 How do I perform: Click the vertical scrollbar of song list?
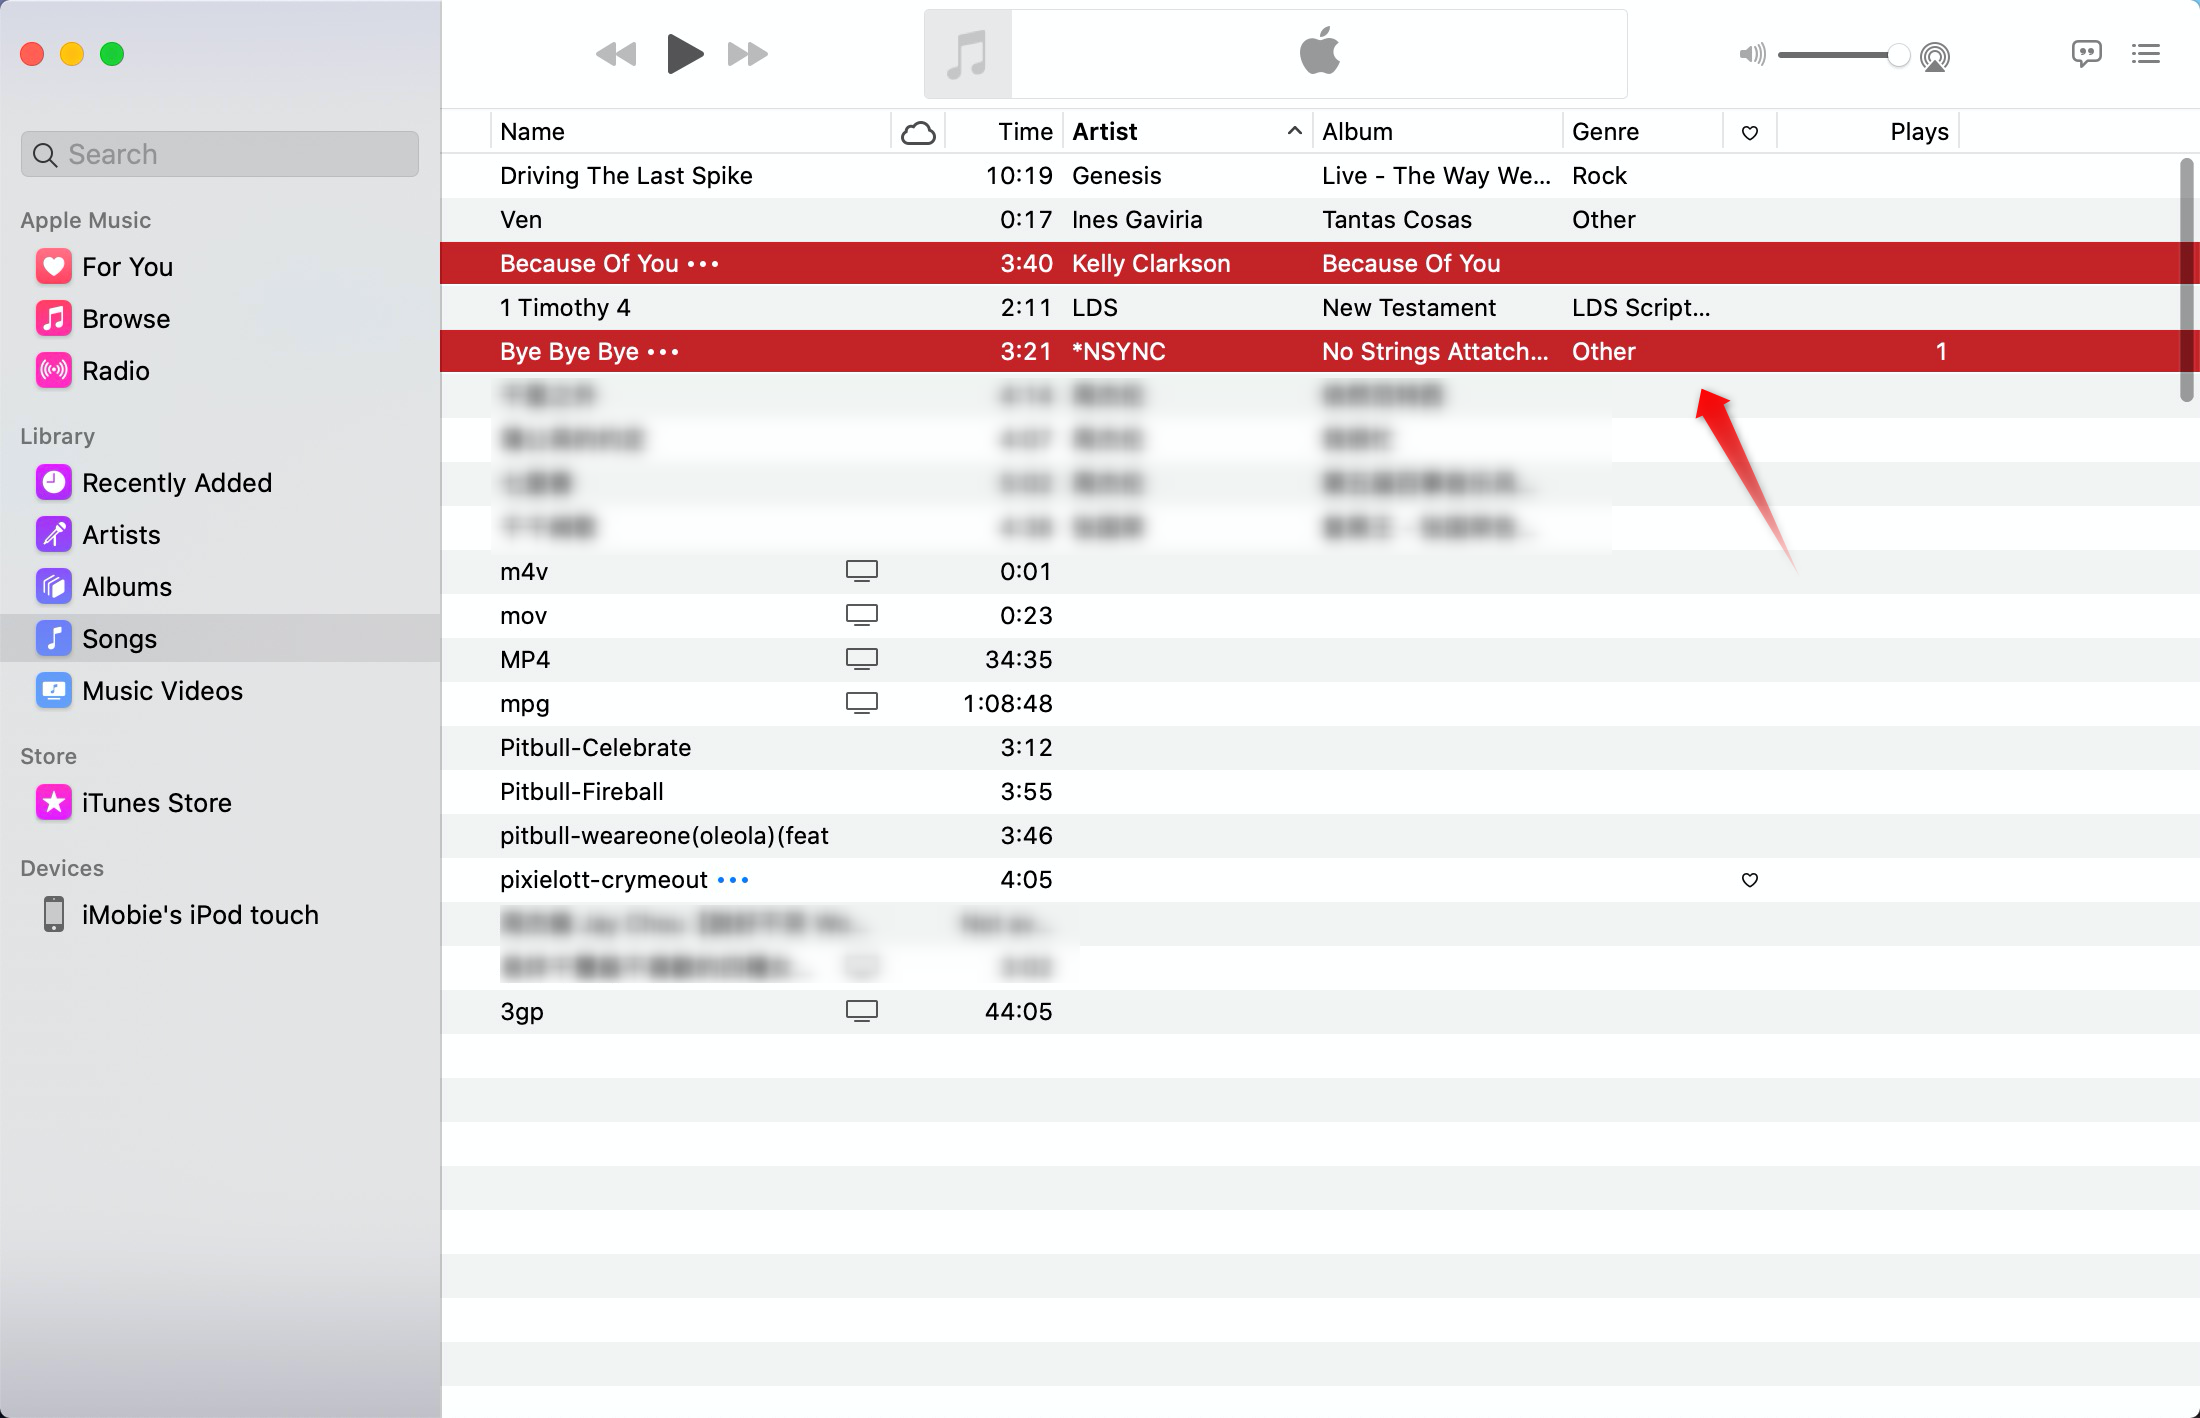pos(2187,280)
